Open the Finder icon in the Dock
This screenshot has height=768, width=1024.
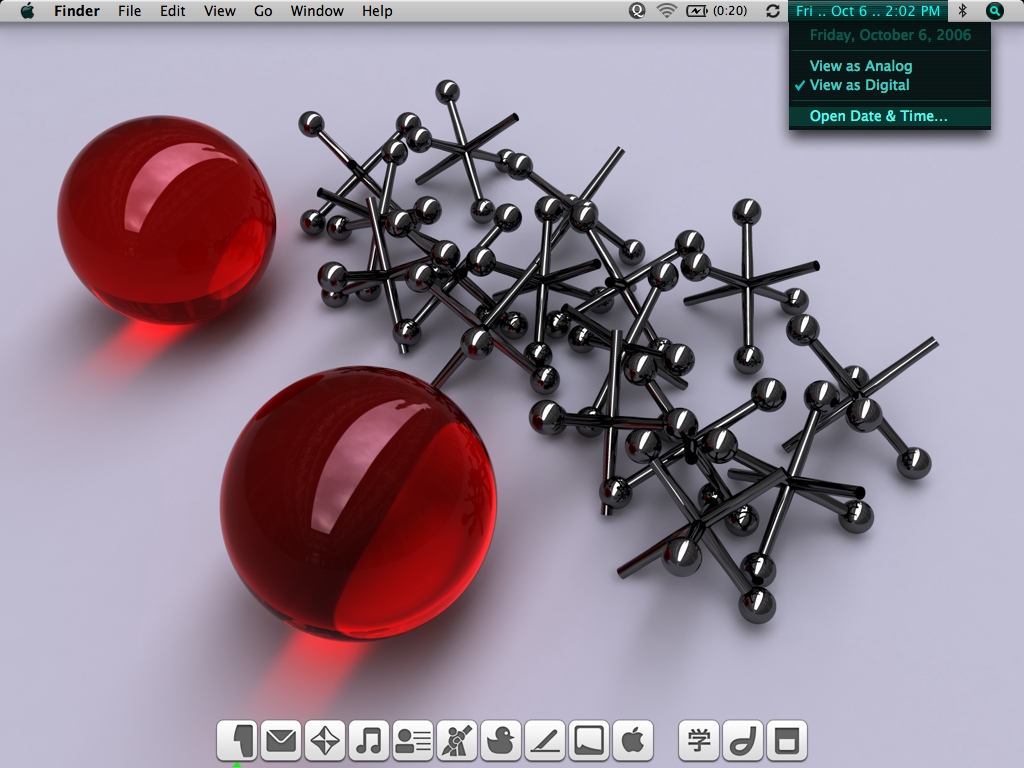[x=237, y=741]
